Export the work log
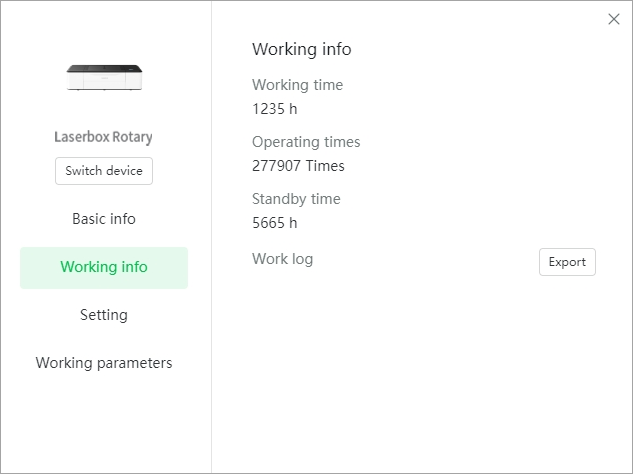 click(567, 262)
